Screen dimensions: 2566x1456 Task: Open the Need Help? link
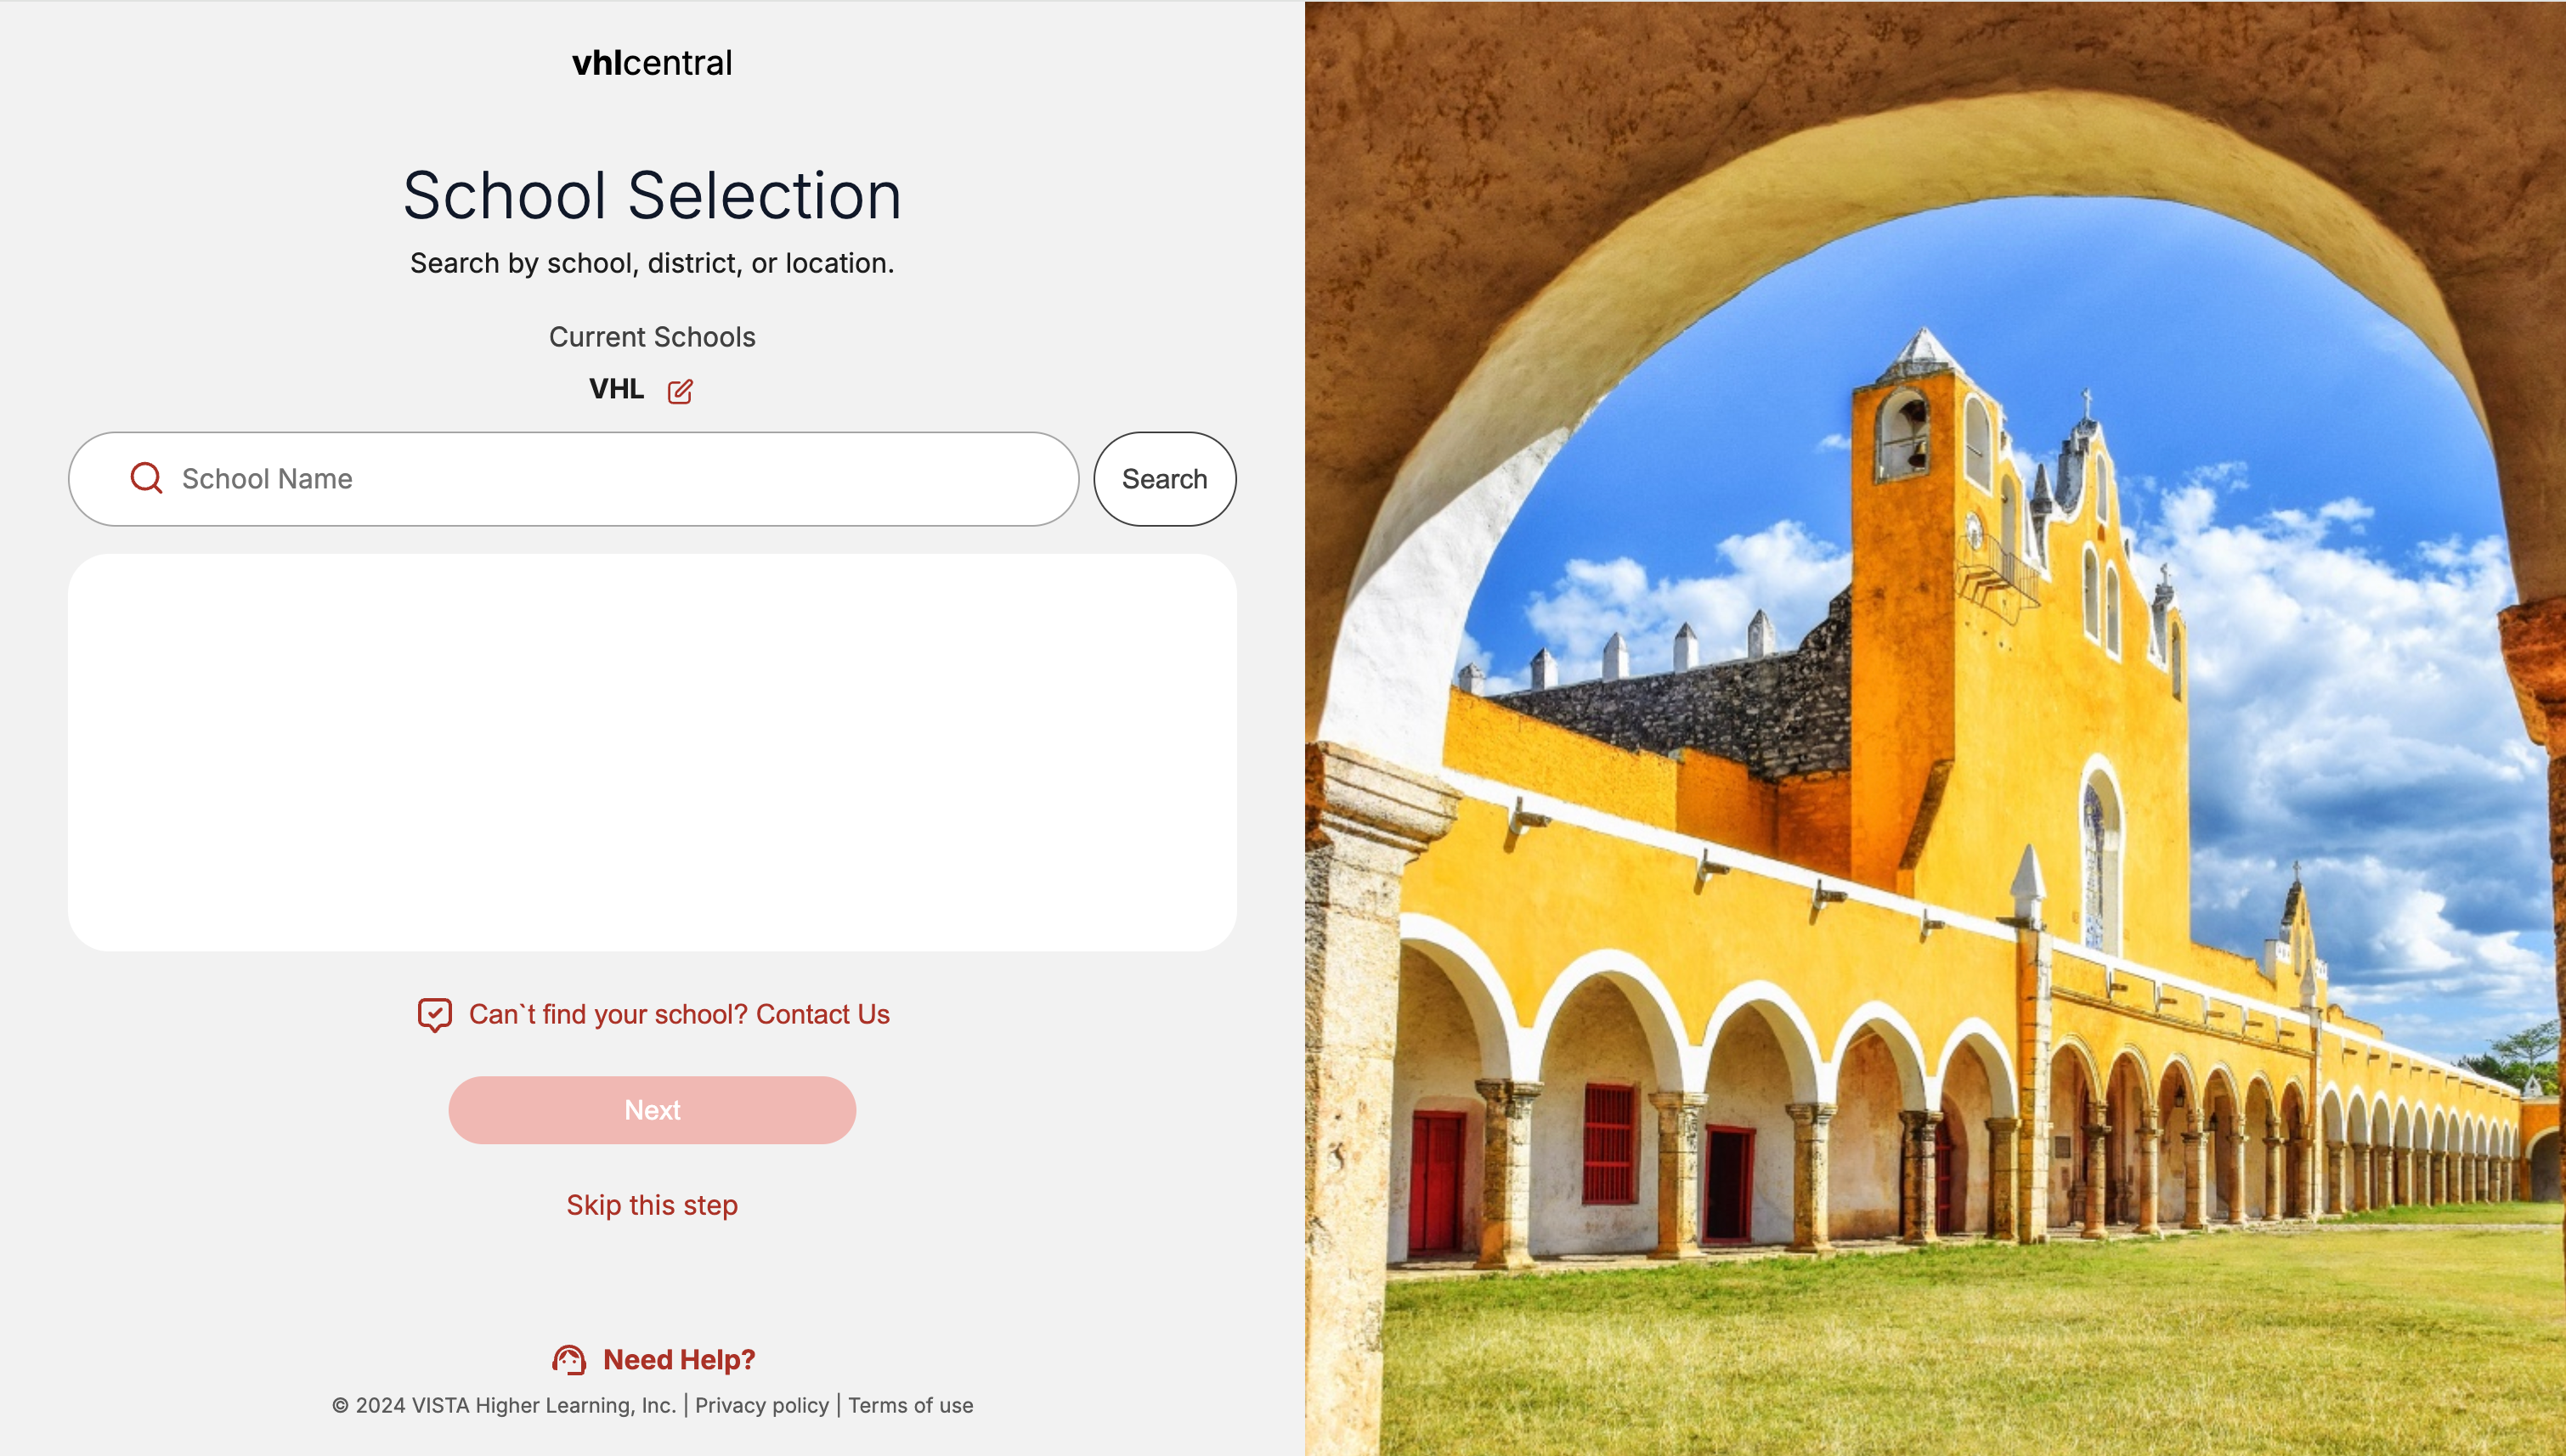tap(678, 1360)
